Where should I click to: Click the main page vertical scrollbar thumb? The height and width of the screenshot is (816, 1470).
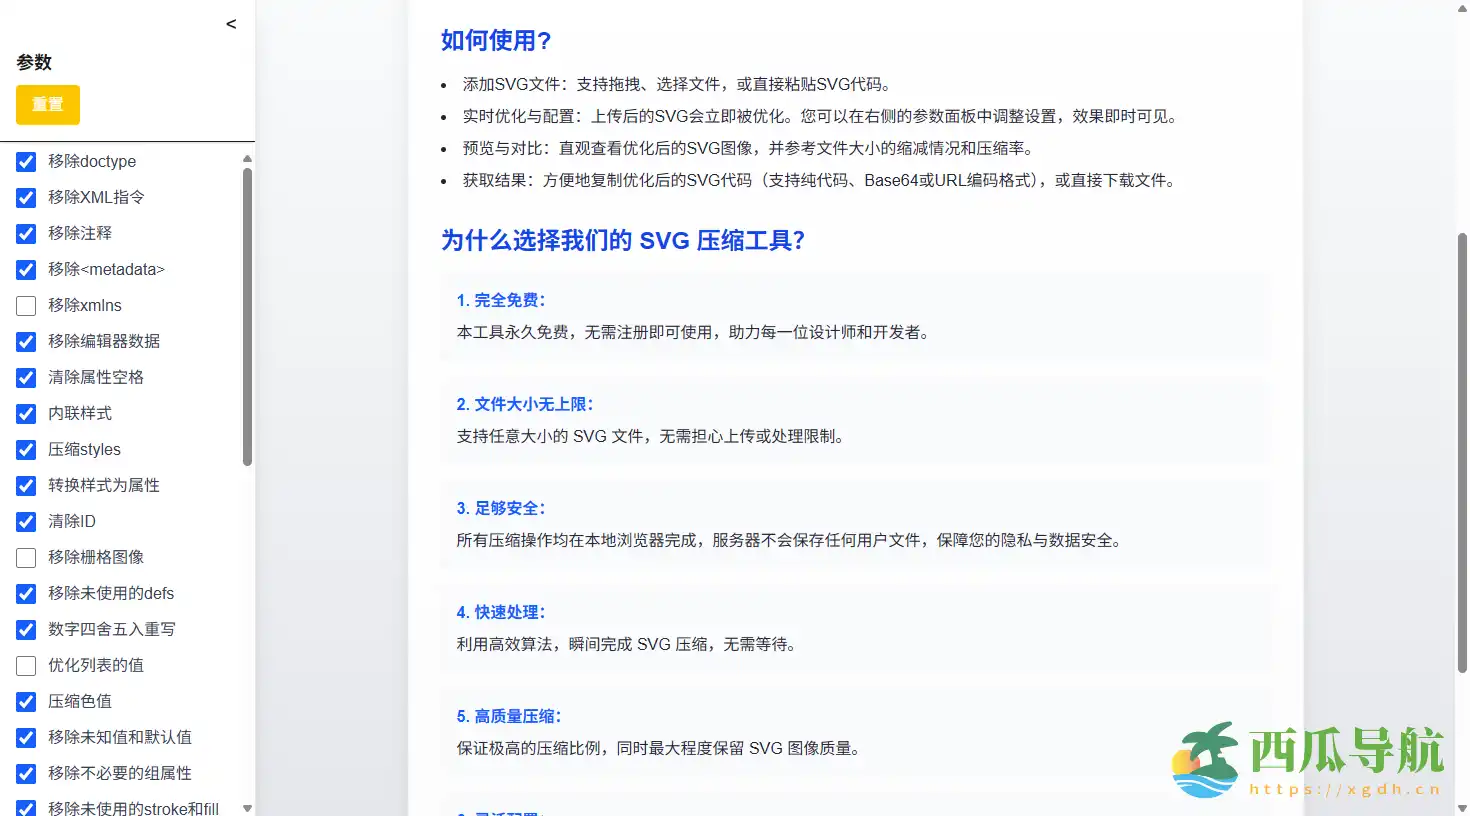[1462, 450]
